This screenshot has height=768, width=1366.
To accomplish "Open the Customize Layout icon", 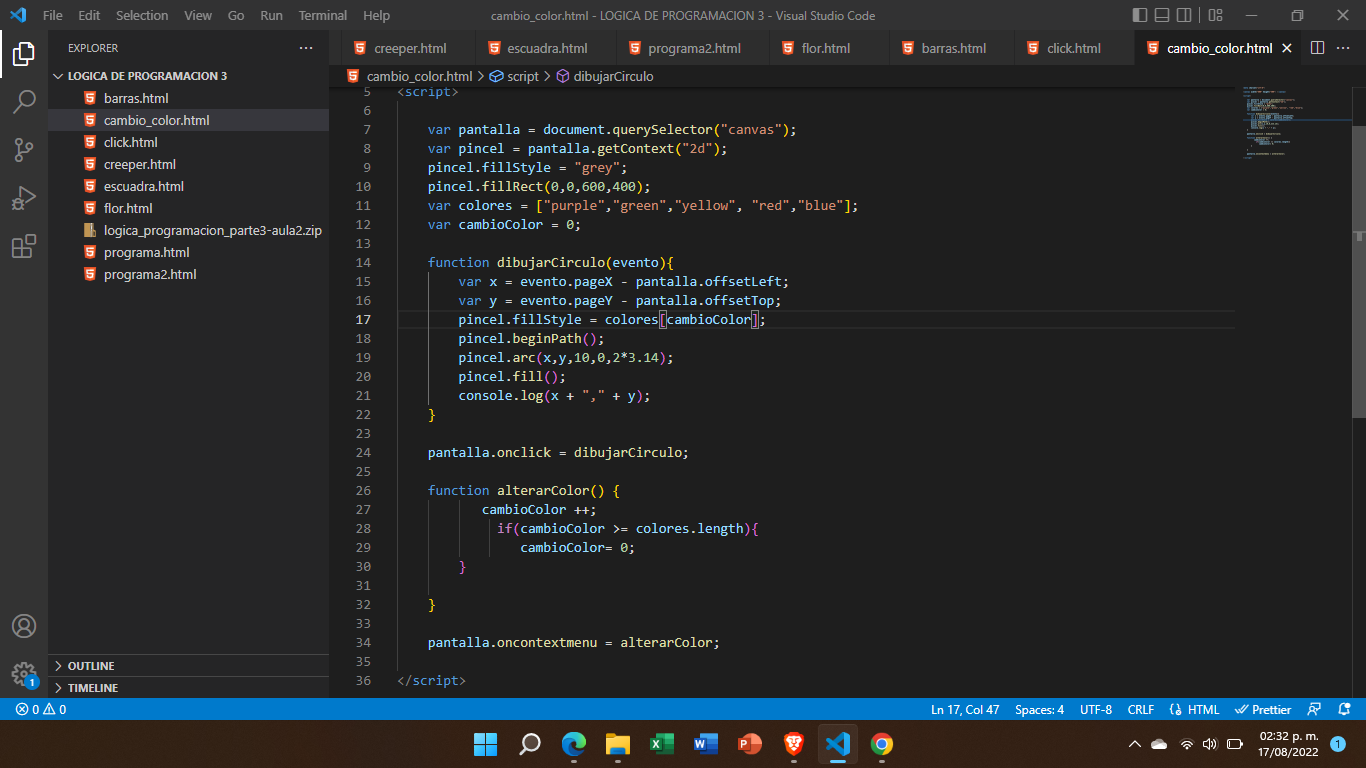I will pos(1215,15).
